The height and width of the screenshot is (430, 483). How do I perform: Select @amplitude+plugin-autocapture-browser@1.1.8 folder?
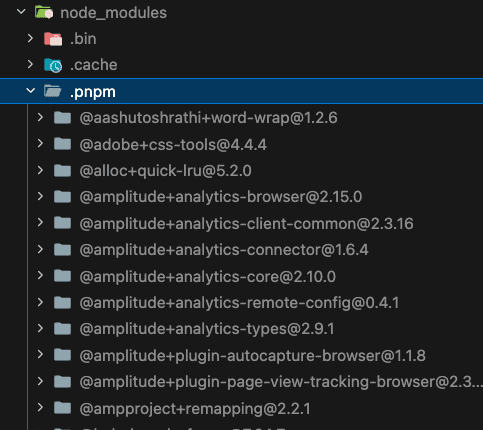tap(252, 355)
